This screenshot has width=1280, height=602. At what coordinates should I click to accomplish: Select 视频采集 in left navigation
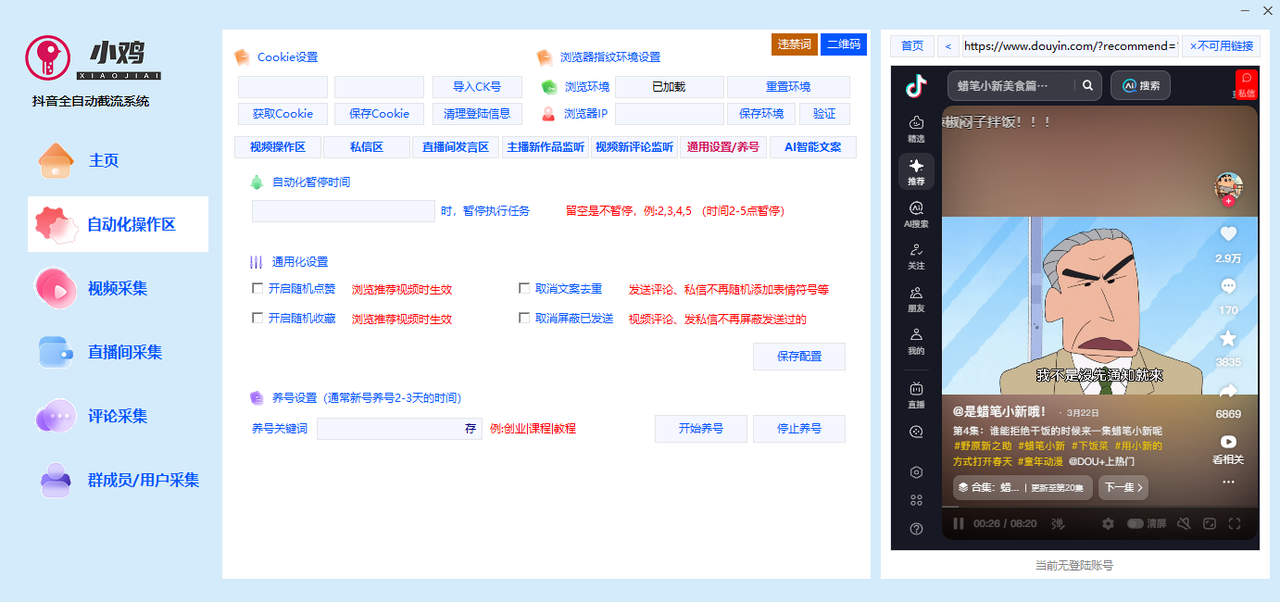pos(117,288)
